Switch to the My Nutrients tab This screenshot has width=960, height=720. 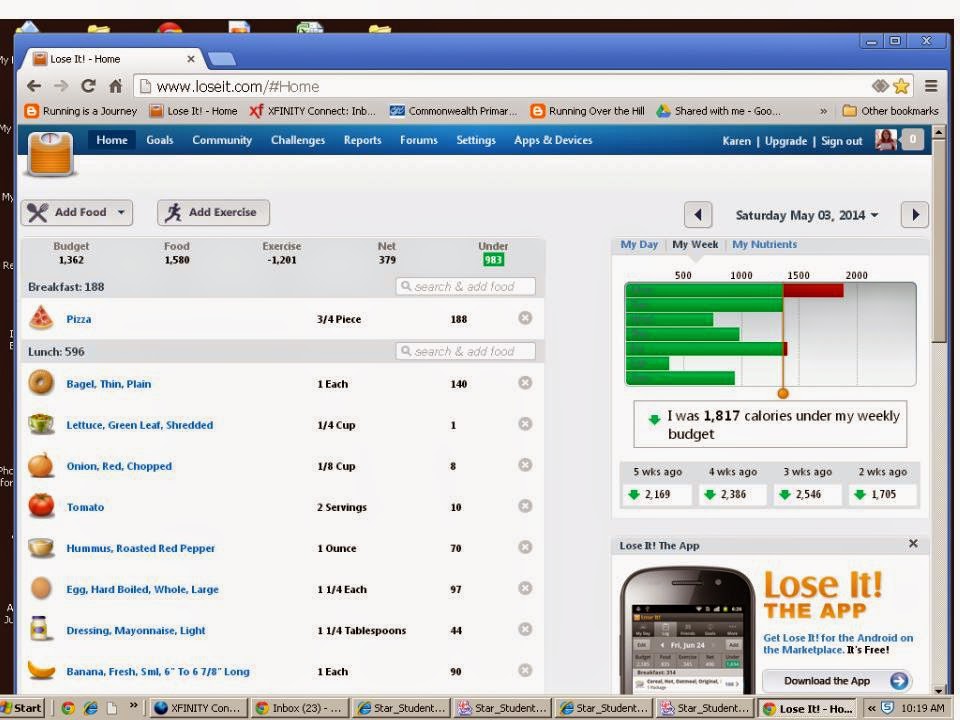pyautogui.click(x=765, y=244)
